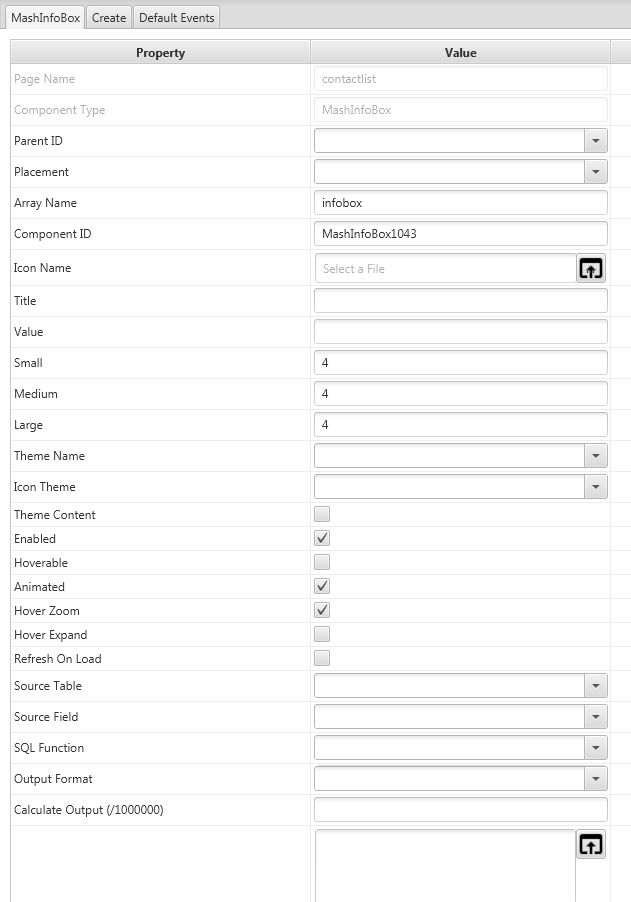Expand the Placement dropdown arrow
This screenshot has height=902, width=631.
pos(596,172)
